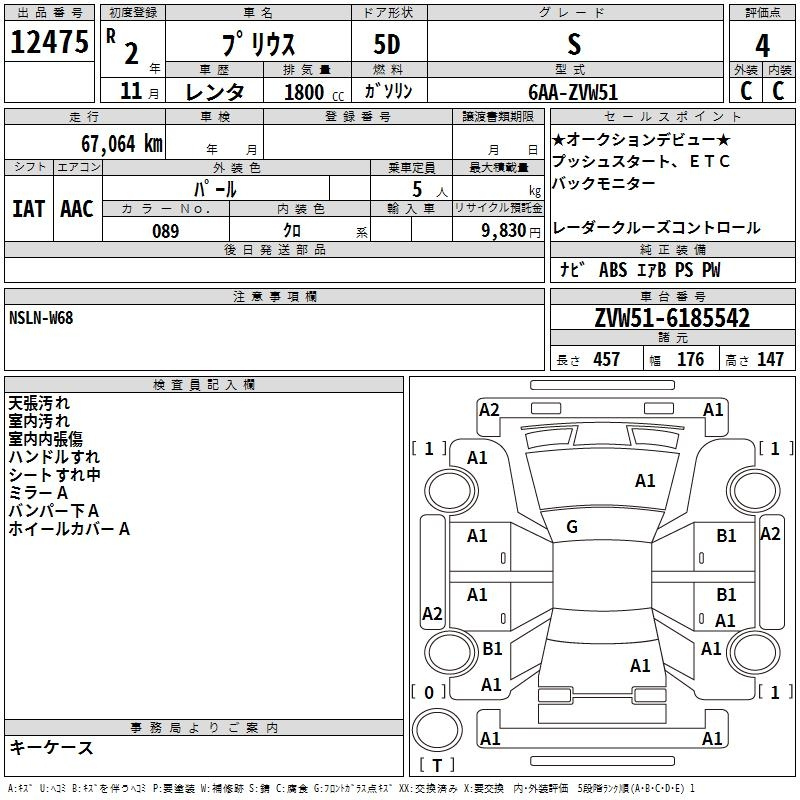Click the color number 089
This screenshot has width=800, height=800.
(166, 231)
